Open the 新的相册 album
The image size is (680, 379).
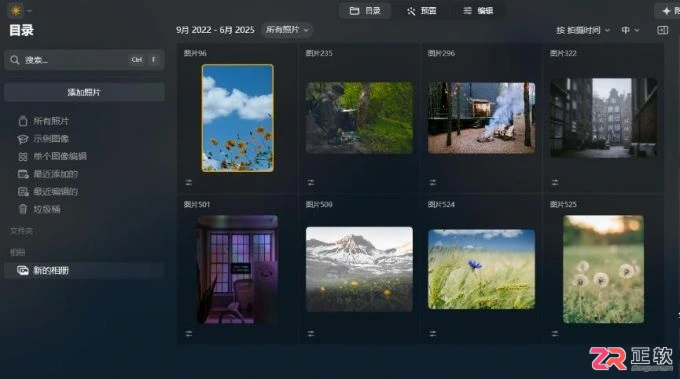[84, 270]
